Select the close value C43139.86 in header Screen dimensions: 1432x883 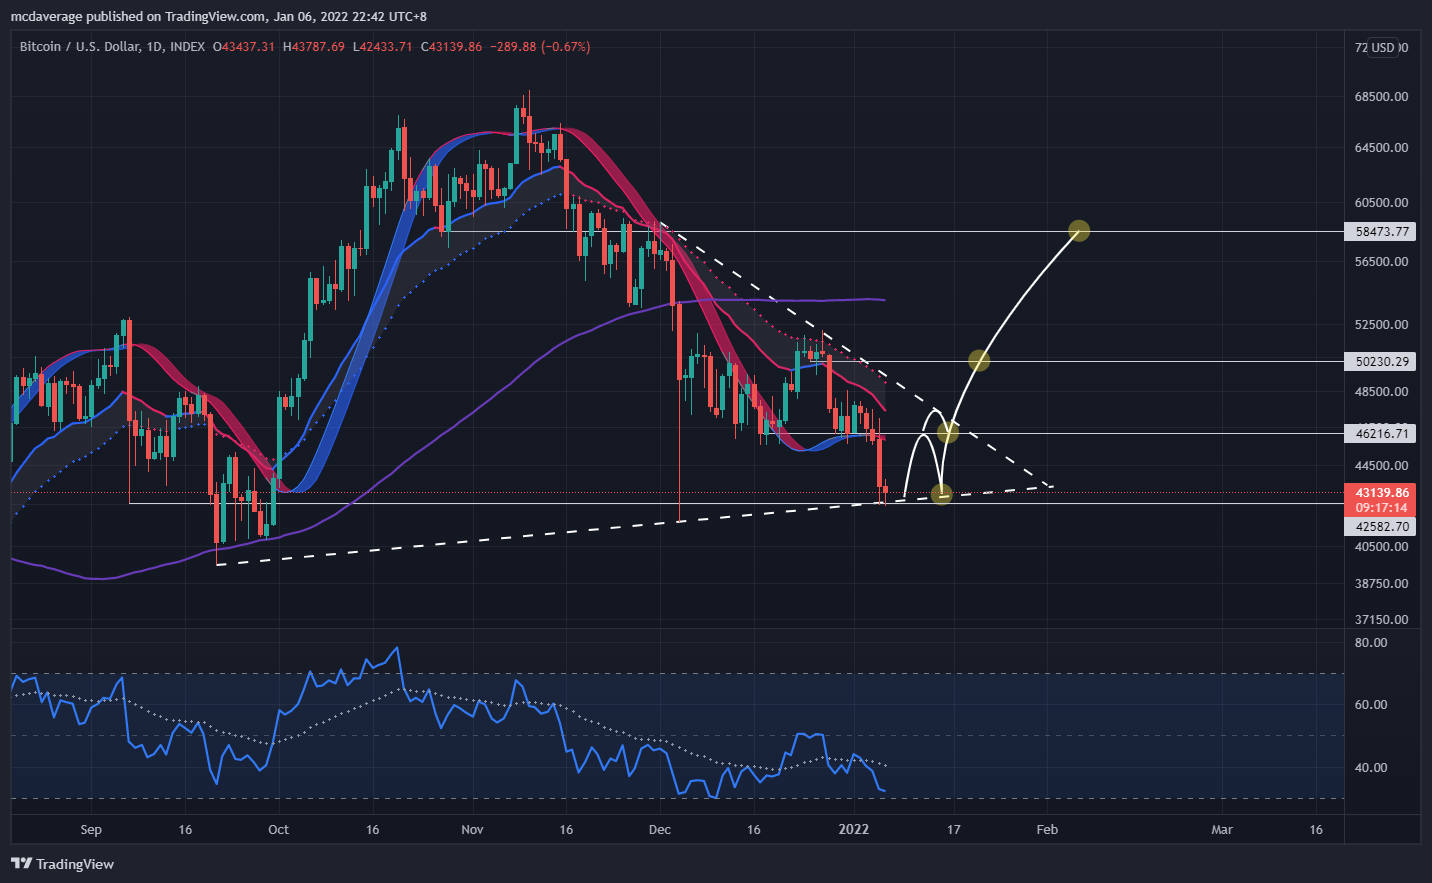(x=452, y=47)
